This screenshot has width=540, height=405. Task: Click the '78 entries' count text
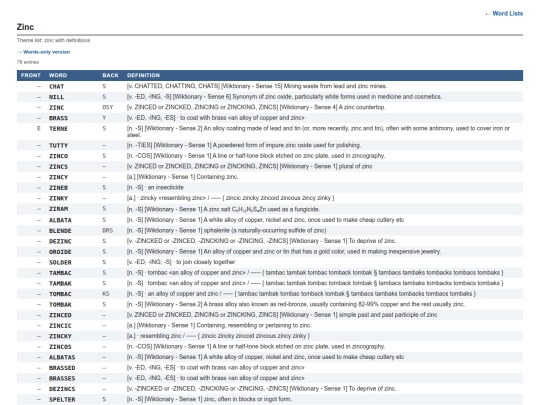click(28, 62)
